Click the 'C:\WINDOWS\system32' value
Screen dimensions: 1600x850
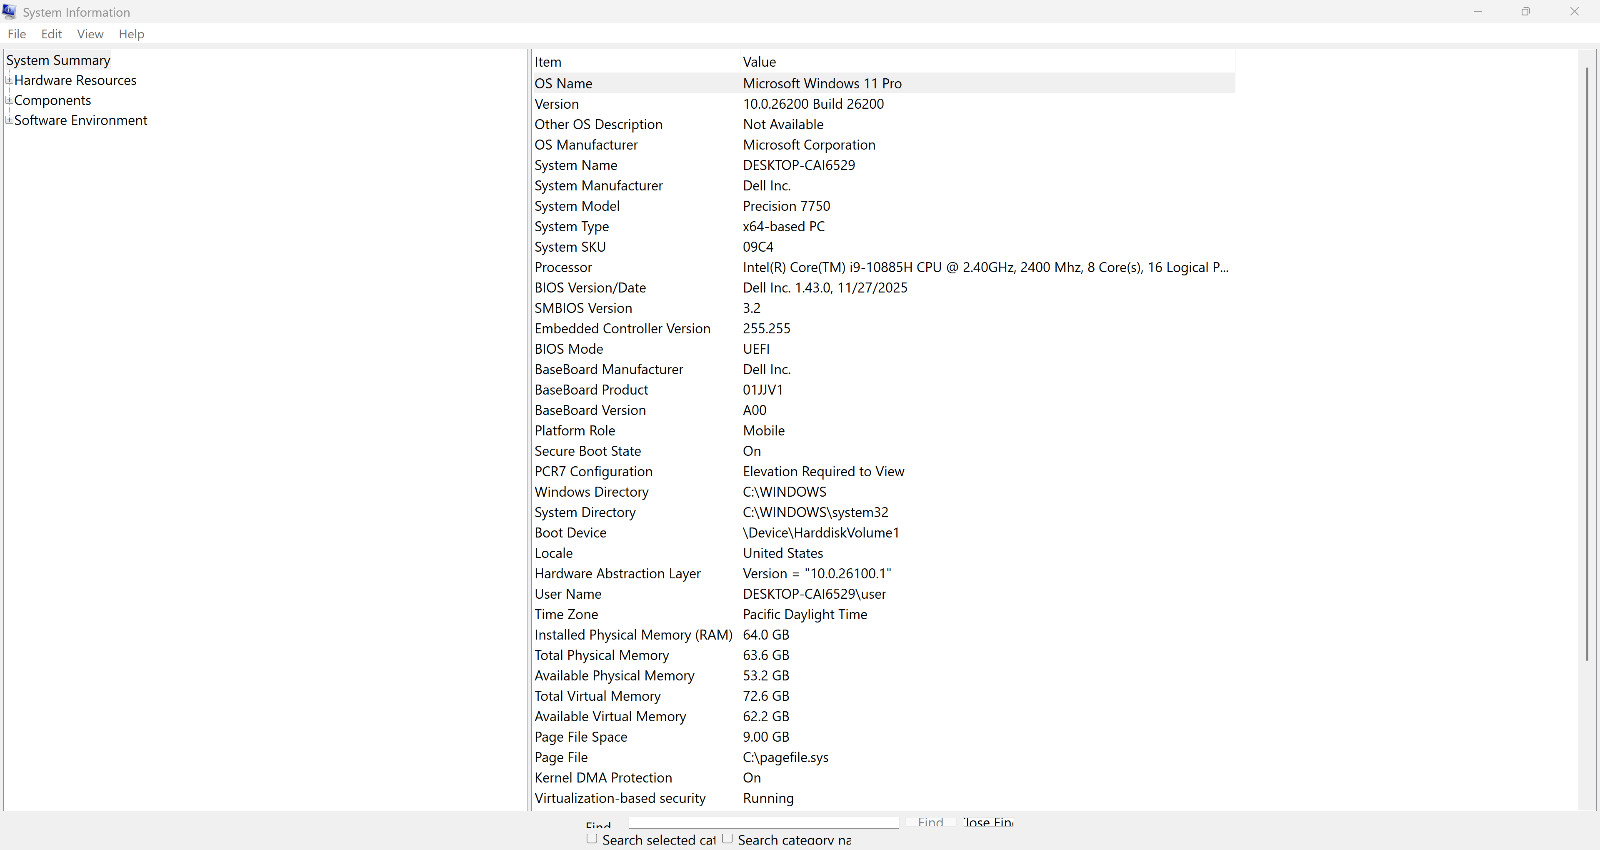pos(815,513)
